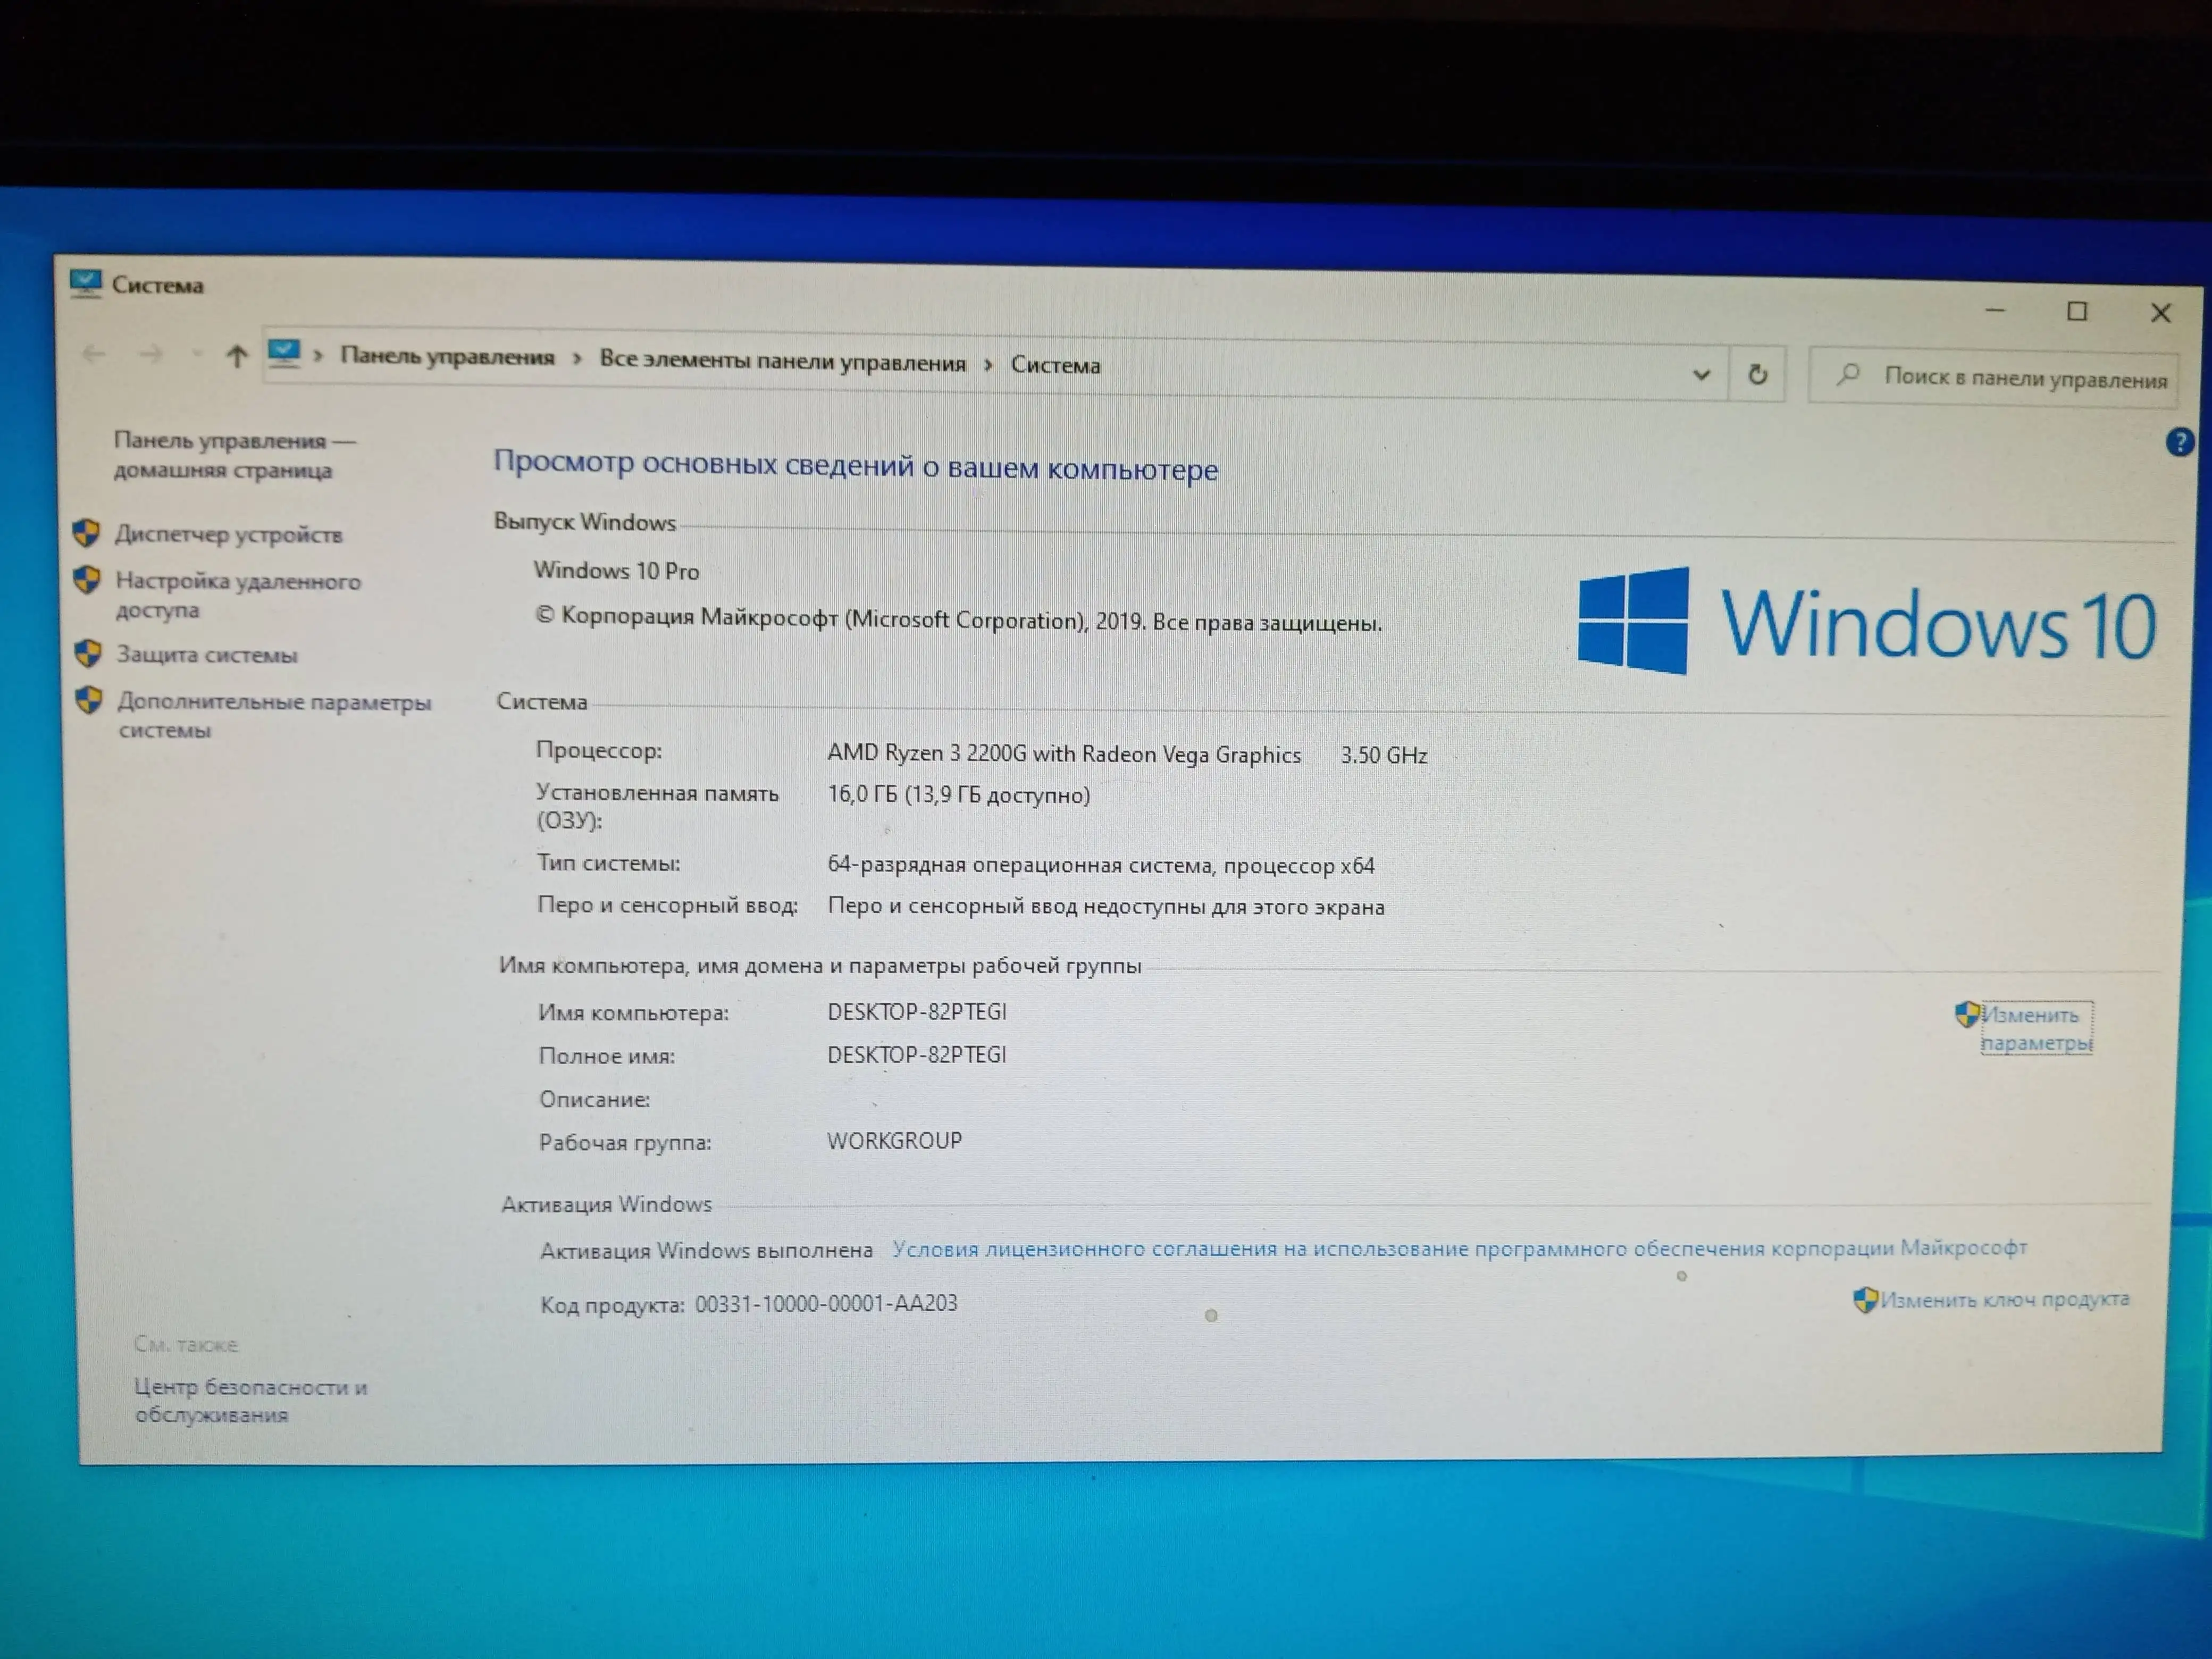Screen dimensions: 2212x1659
Task: Click Изменить параметры link
Action: (2036, 1028)
